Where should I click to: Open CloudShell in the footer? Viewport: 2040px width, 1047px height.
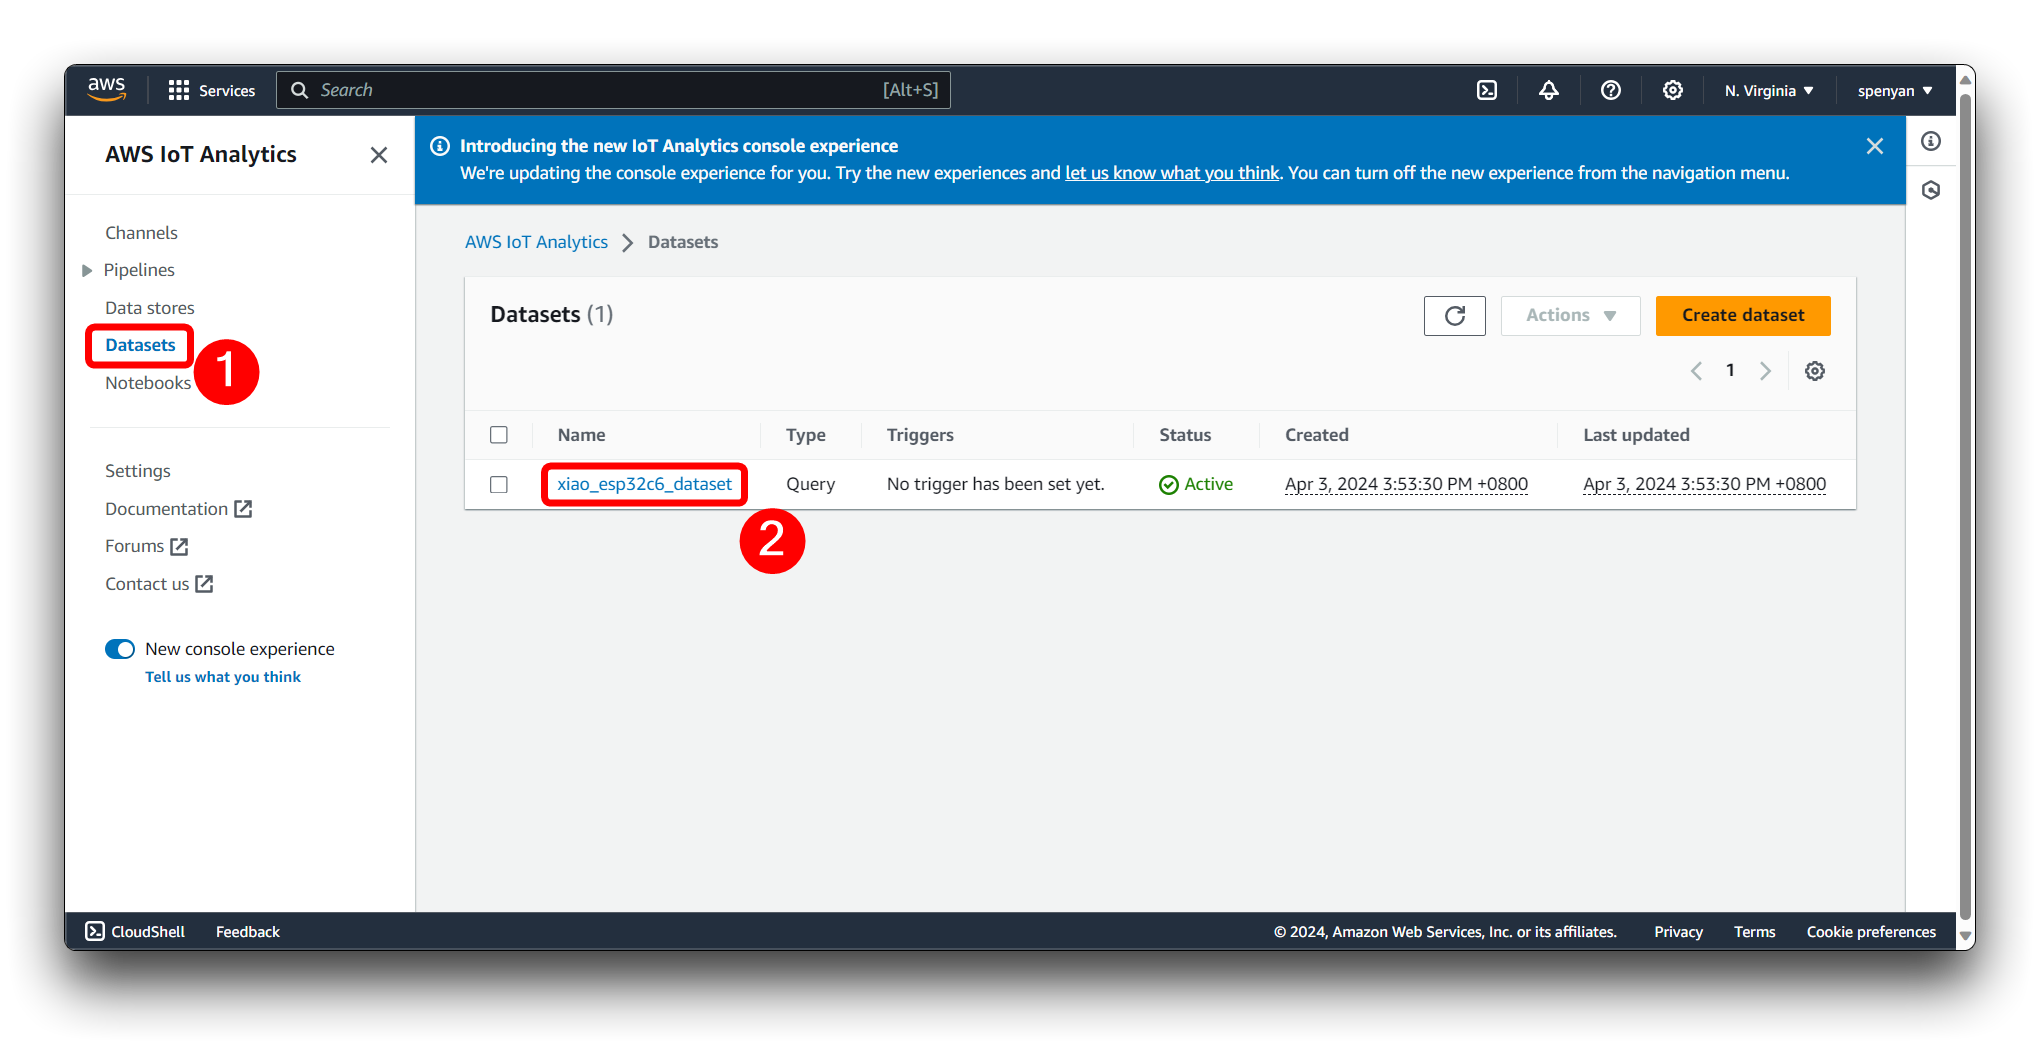[136, 932]
